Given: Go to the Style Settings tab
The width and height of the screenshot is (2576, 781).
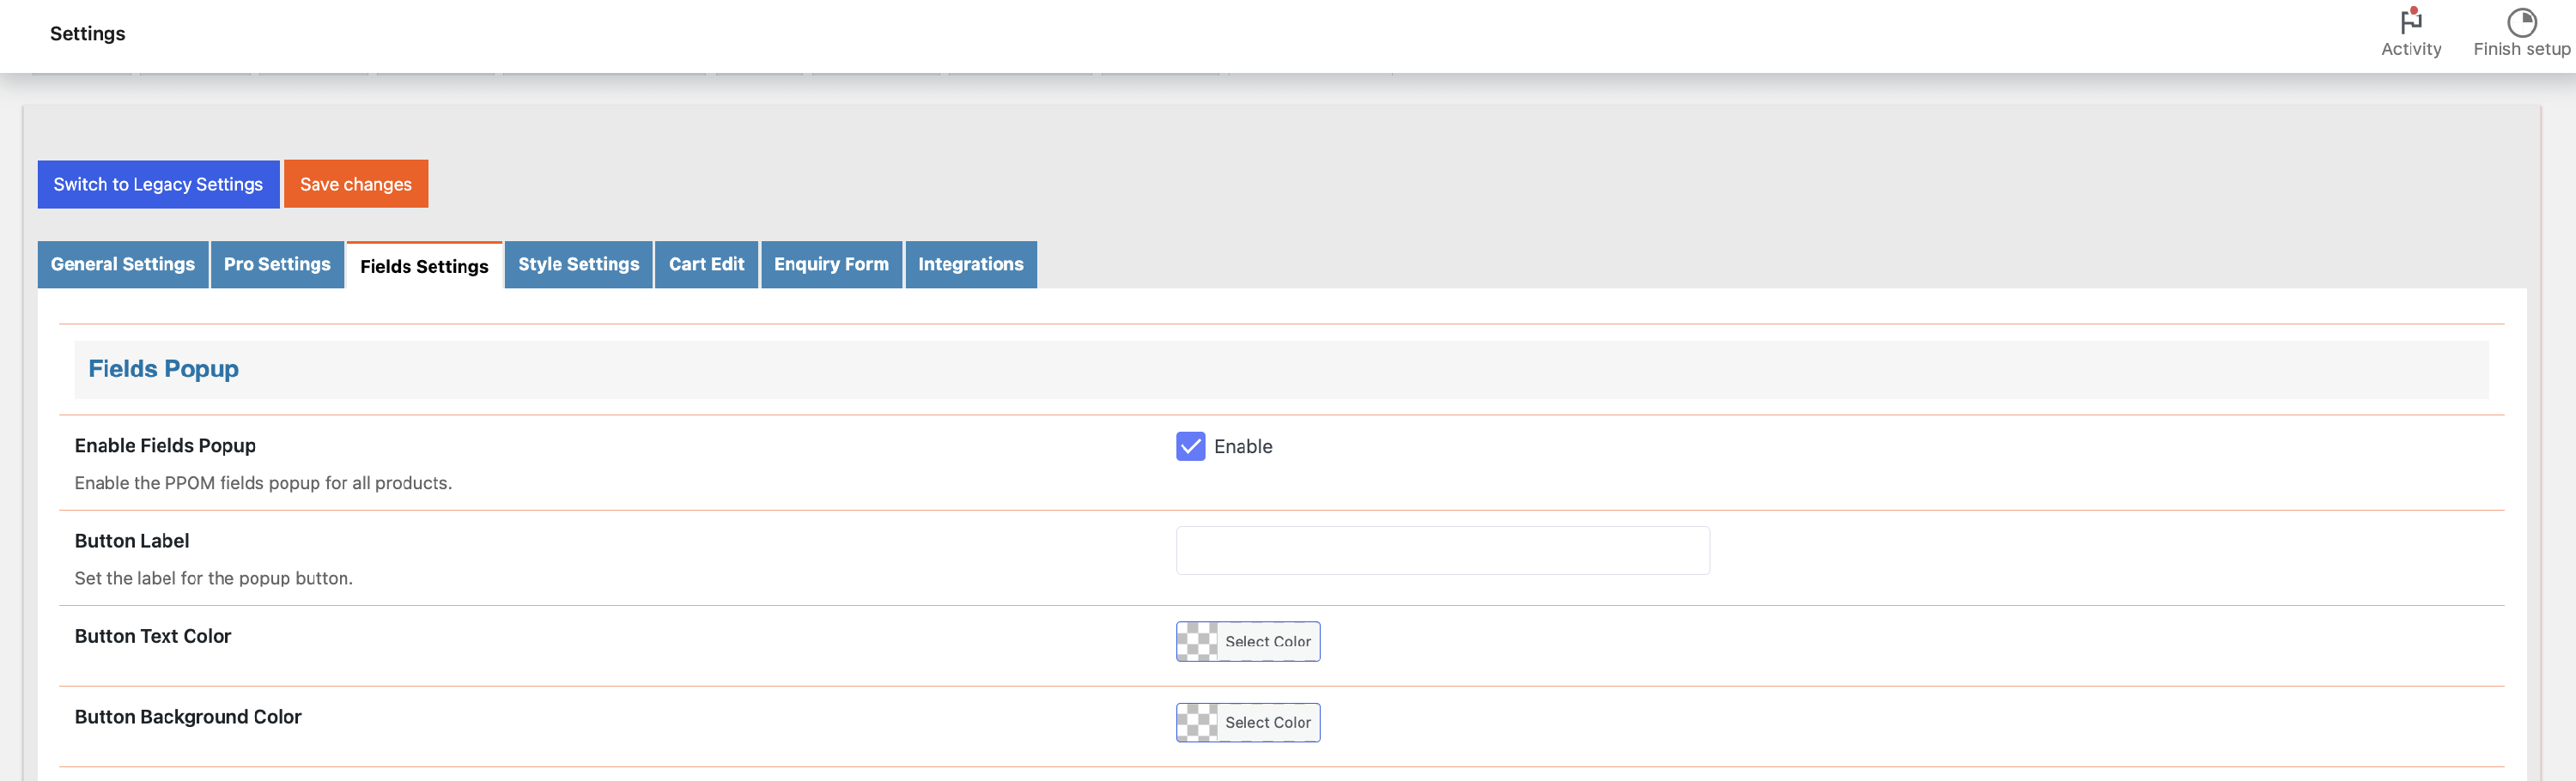Looking at the screenshot, I should [578, 264].
